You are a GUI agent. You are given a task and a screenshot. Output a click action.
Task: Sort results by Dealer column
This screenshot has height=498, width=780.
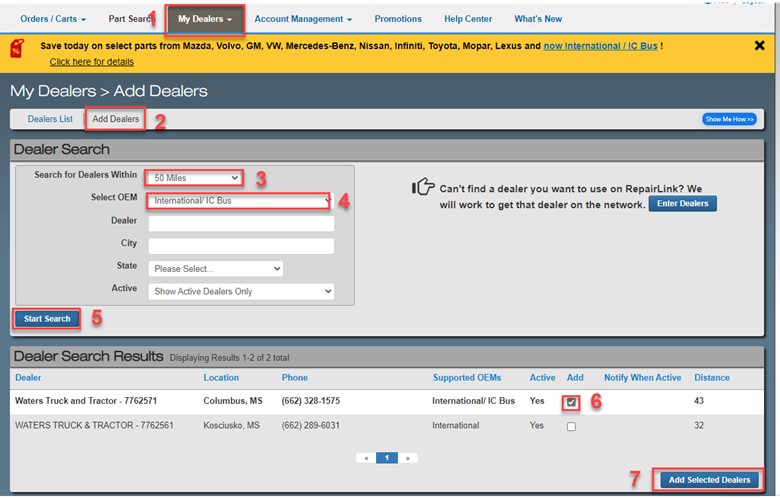point(28,378)
